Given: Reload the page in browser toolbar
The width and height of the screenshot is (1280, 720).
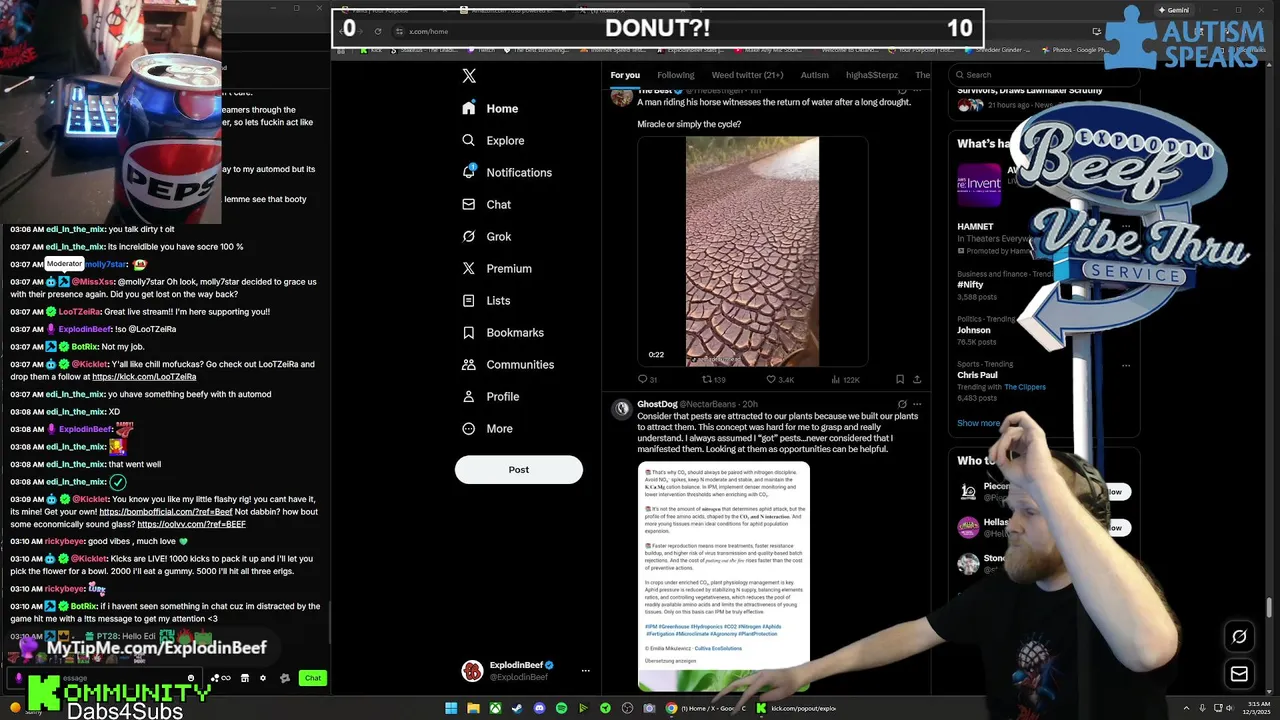Looking at the screenshot, I should [378, 31].
